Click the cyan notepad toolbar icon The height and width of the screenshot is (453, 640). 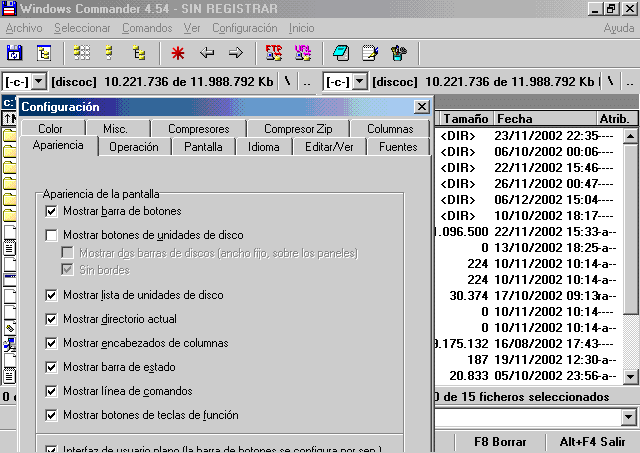pos(341,53)
